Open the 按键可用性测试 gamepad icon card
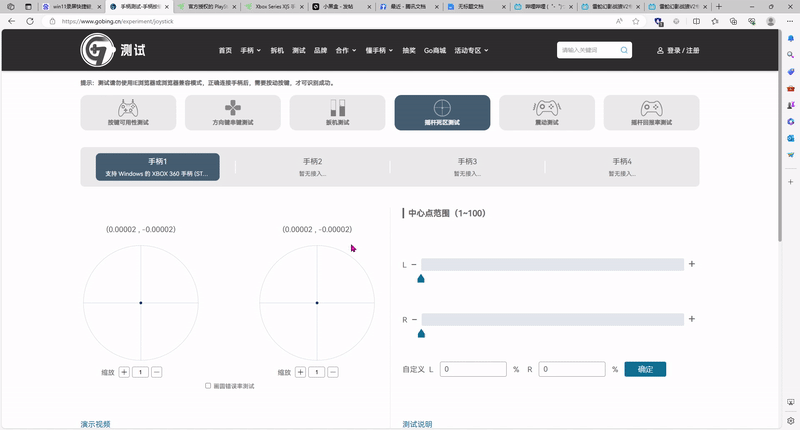Viewport: 800px width, 430px height. [x=128, y=113]
